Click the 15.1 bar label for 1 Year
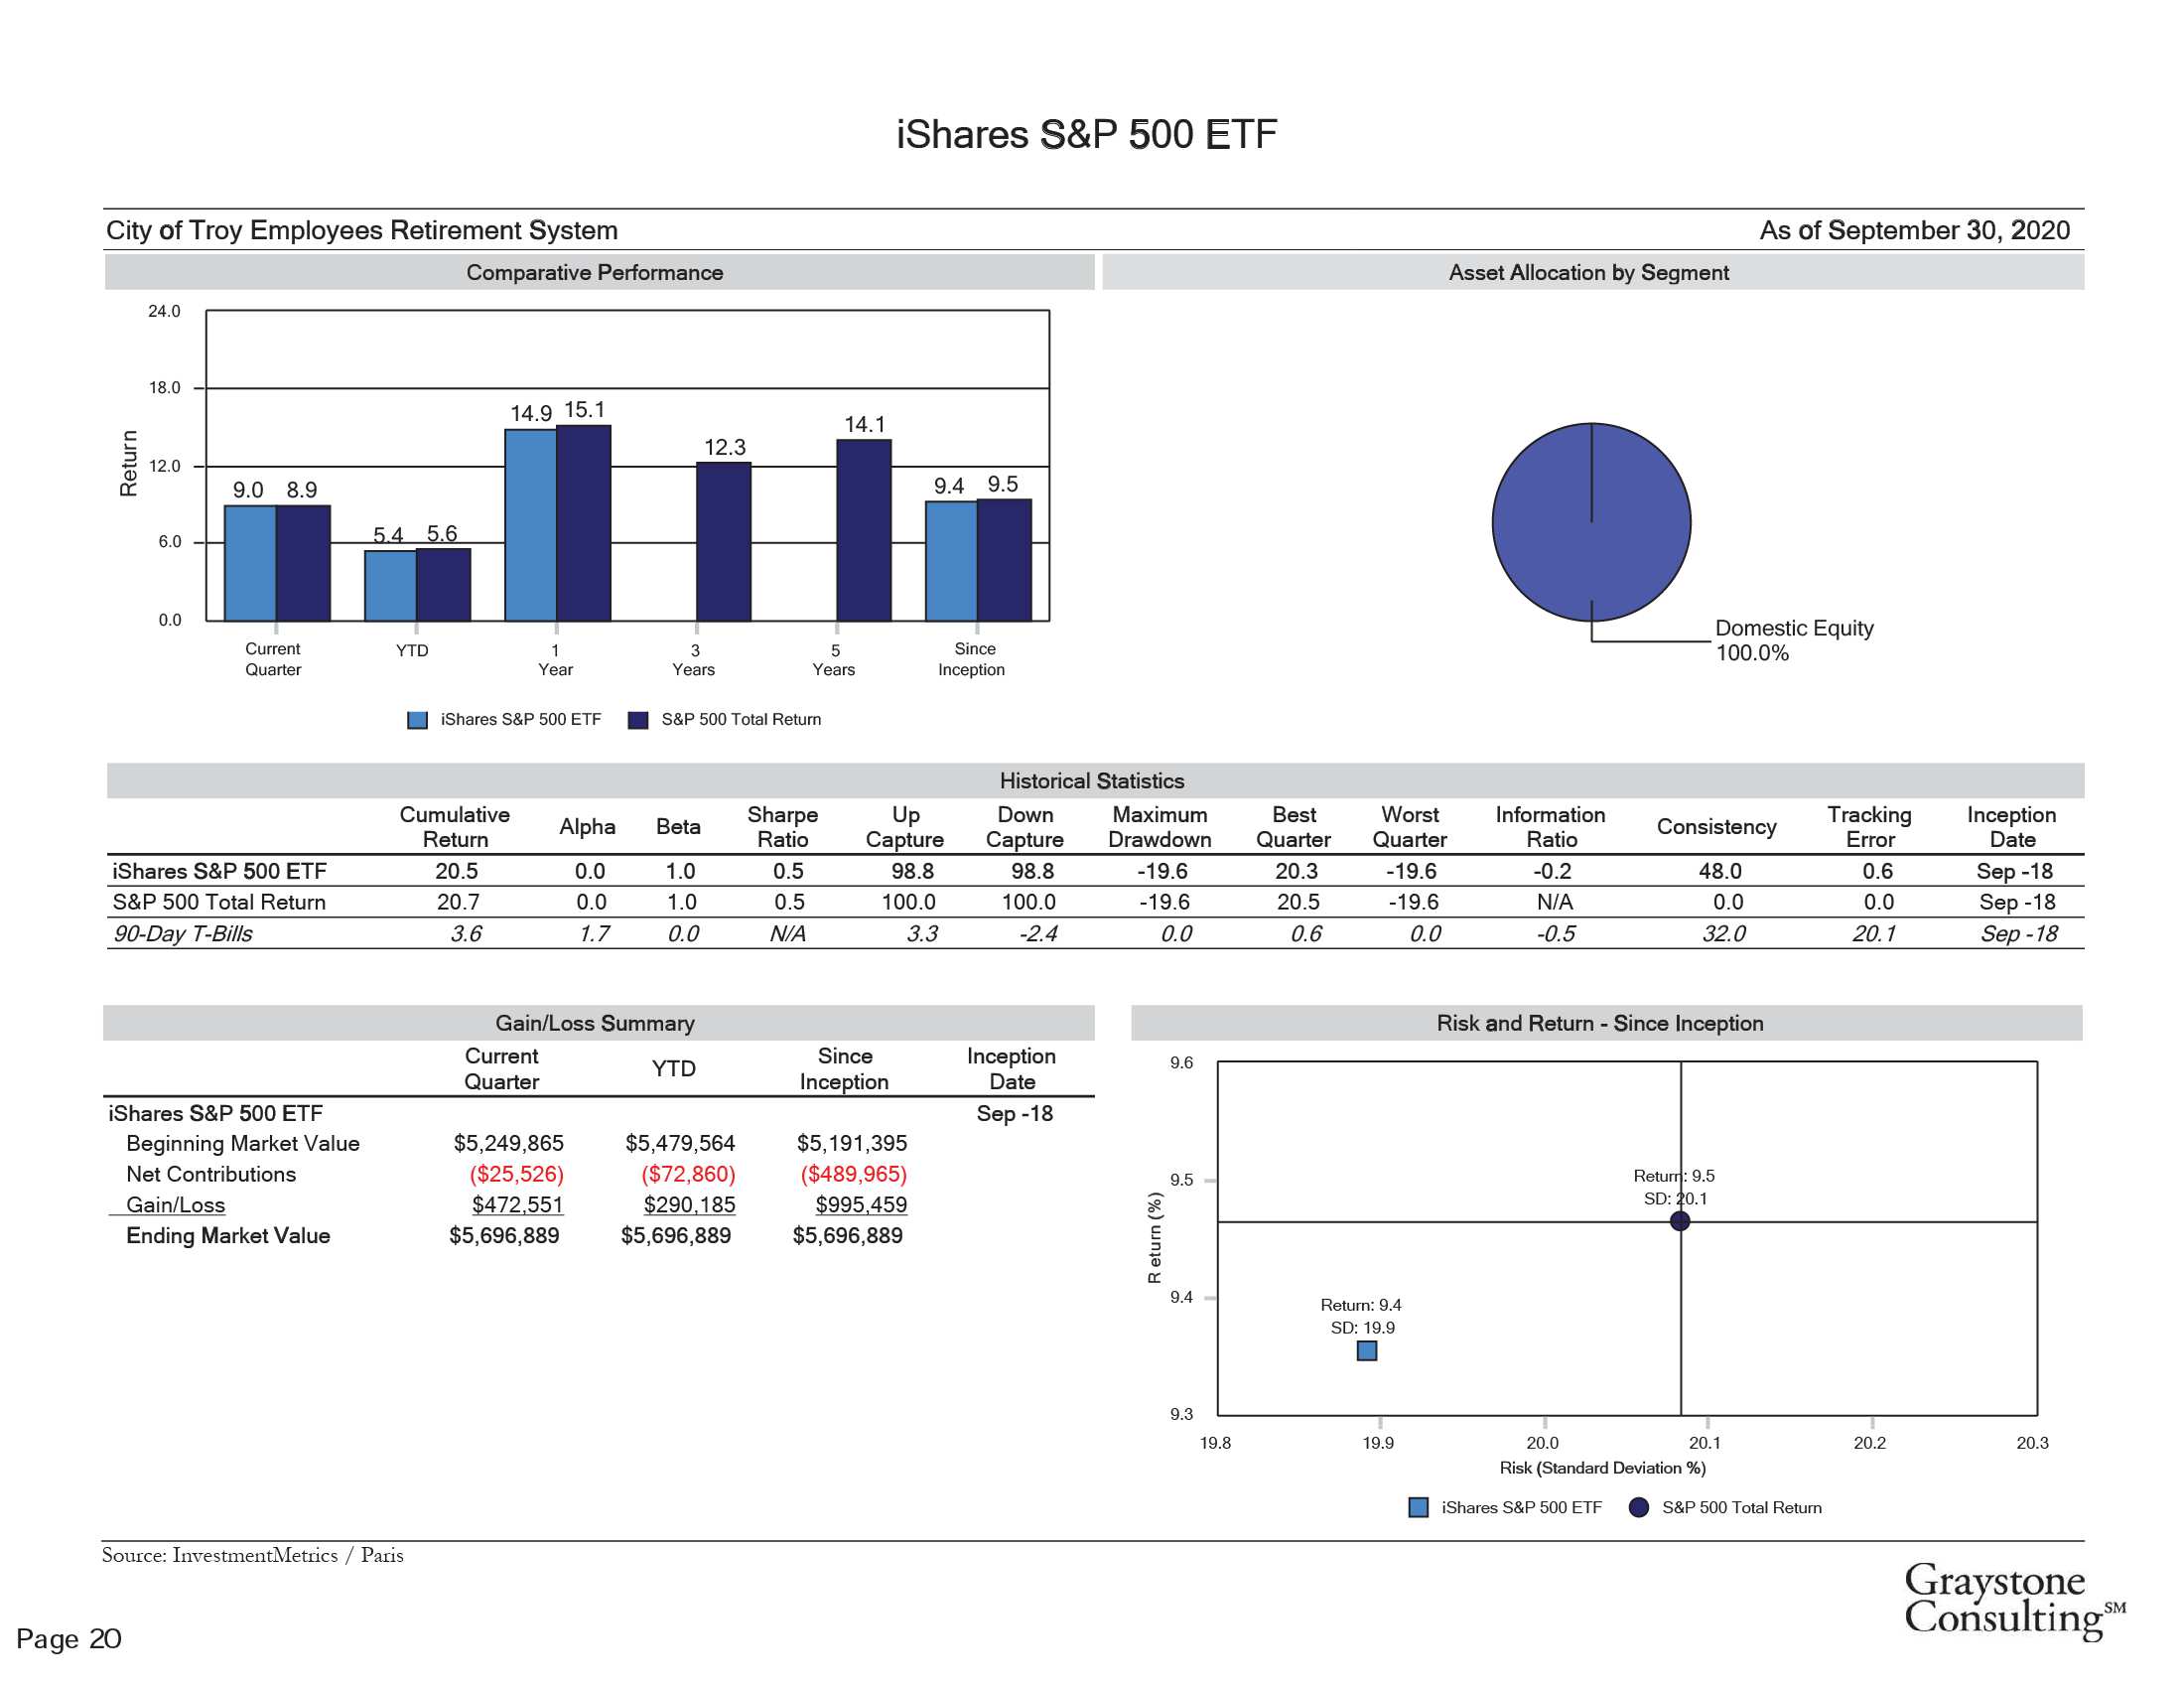This screenshot has width=2184, height=1688. tap(585, 410)
